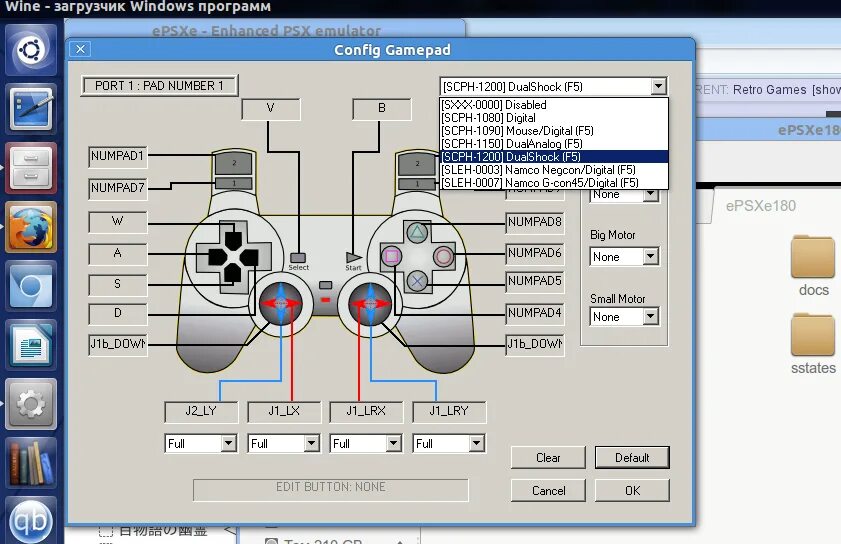The image size is (841, 544).
Task: Select [SCPH-1090] Mouse/Digital option
Action: pyautogui.click(x=554, y=130)
